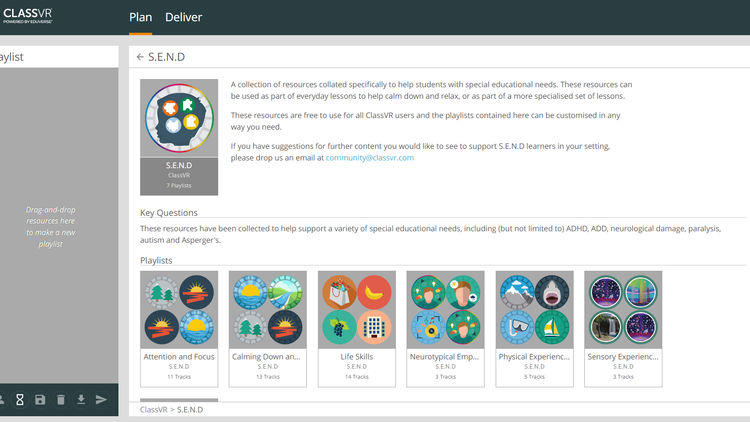Click the Playlists section heading
The image size is (750, 422).
click(x=156, y=260)
